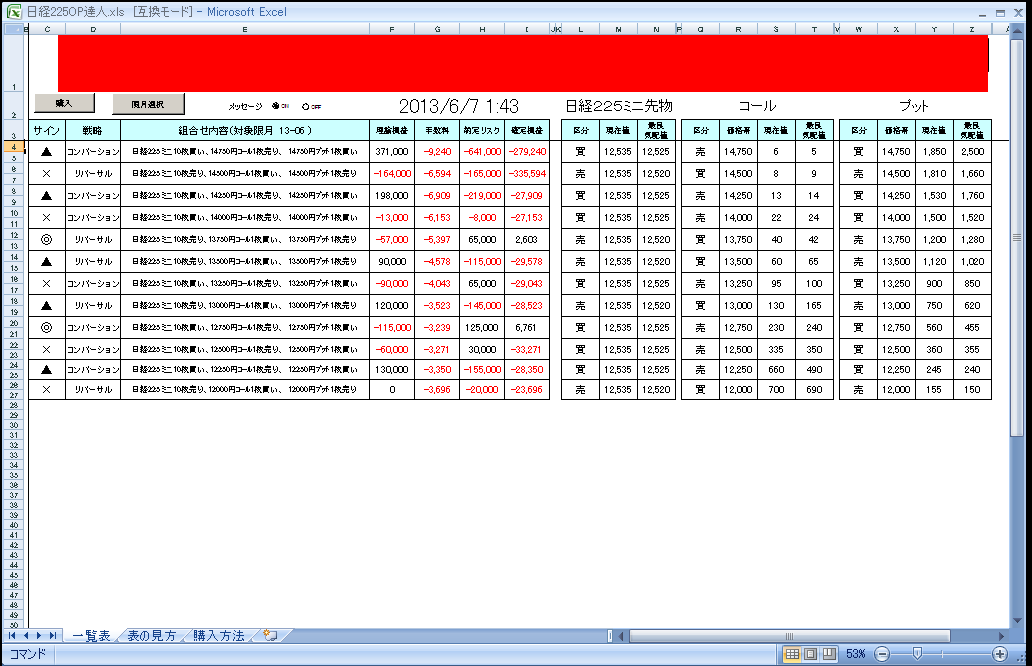
Task: Select column F header
Action: [x=392, y=29]
